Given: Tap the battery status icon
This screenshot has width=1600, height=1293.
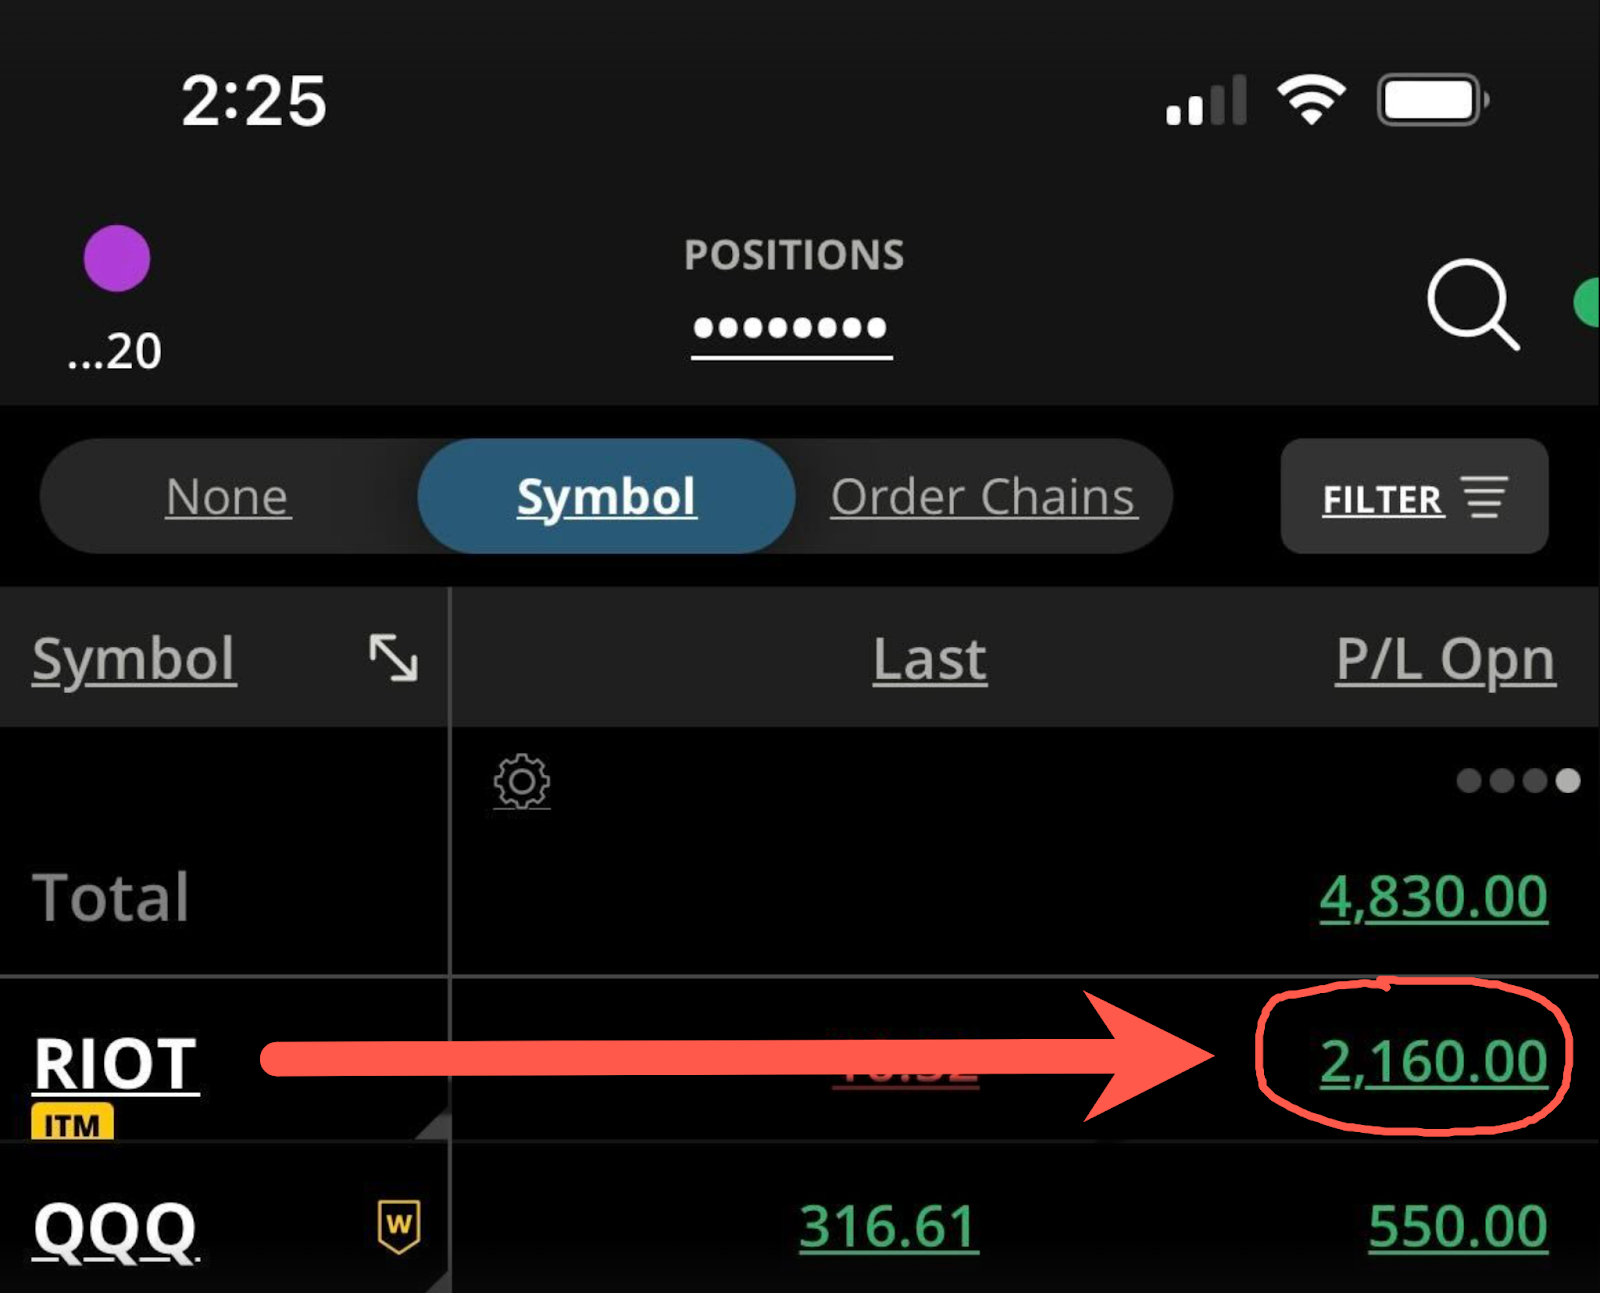Looking at the screenshot, I should coord(1432,100).
